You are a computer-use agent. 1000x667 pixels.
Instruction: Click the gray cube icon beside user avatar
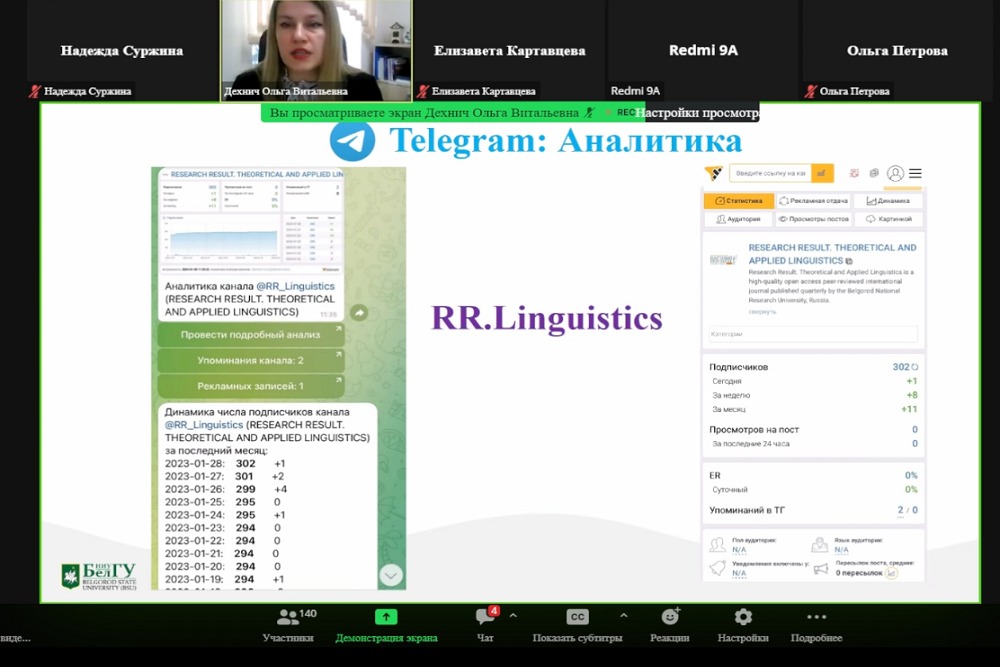(874, 173)
